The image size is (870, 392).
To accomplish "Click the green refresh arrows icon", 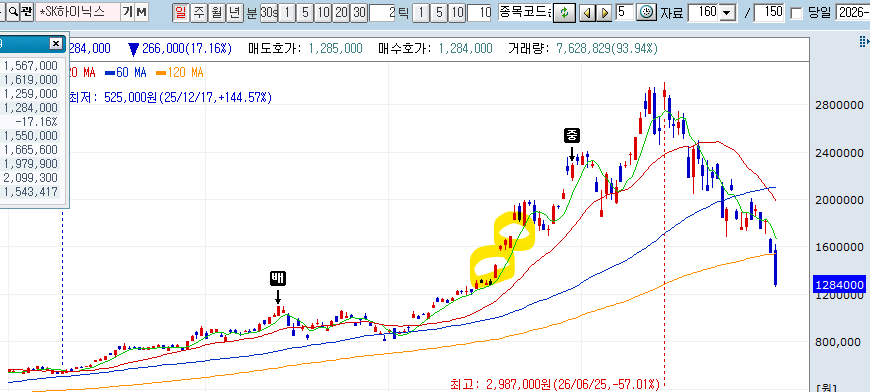I will [x=564, y=12].
